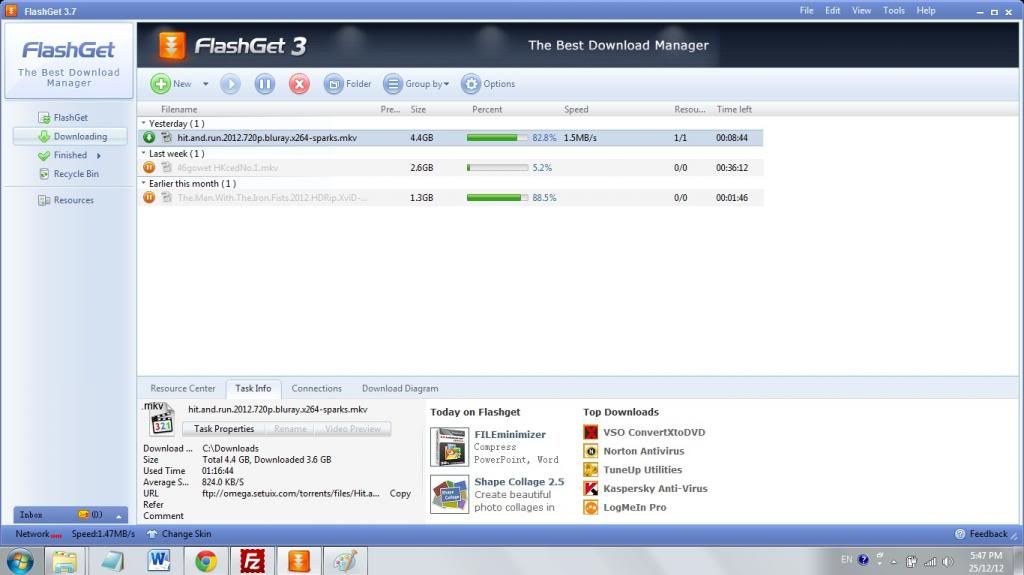Expand the New button dropdown arrow
The height and width of the screenshot is (575, 1024).
(206, 84)
